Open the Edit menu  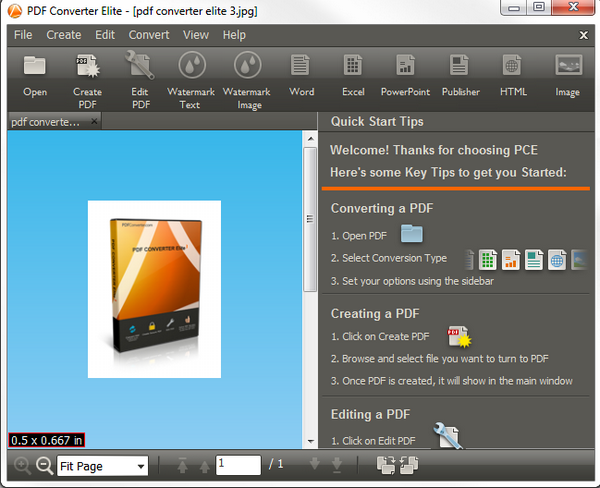[x=105, y=35]
